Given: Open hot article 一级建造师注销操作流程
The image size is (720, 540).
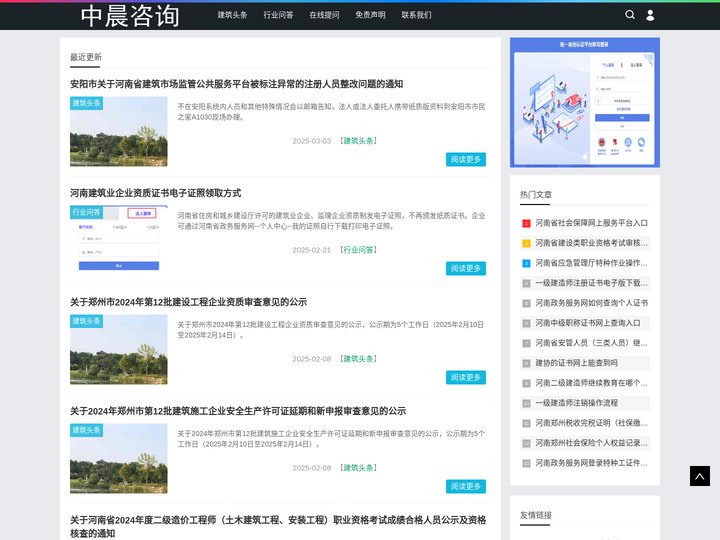Looking at the screenshot, I should pyautogui.click(x=576, y=403).
